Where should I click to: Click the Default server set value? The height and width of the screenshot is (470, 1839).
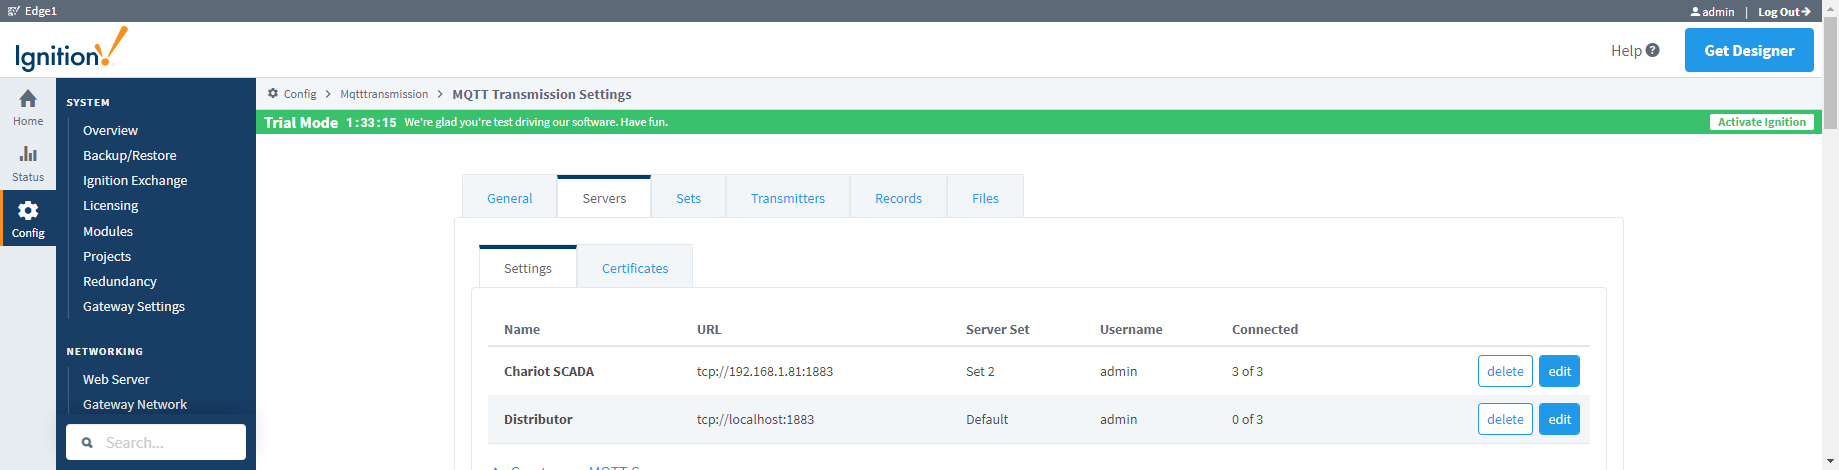[987, 419]
